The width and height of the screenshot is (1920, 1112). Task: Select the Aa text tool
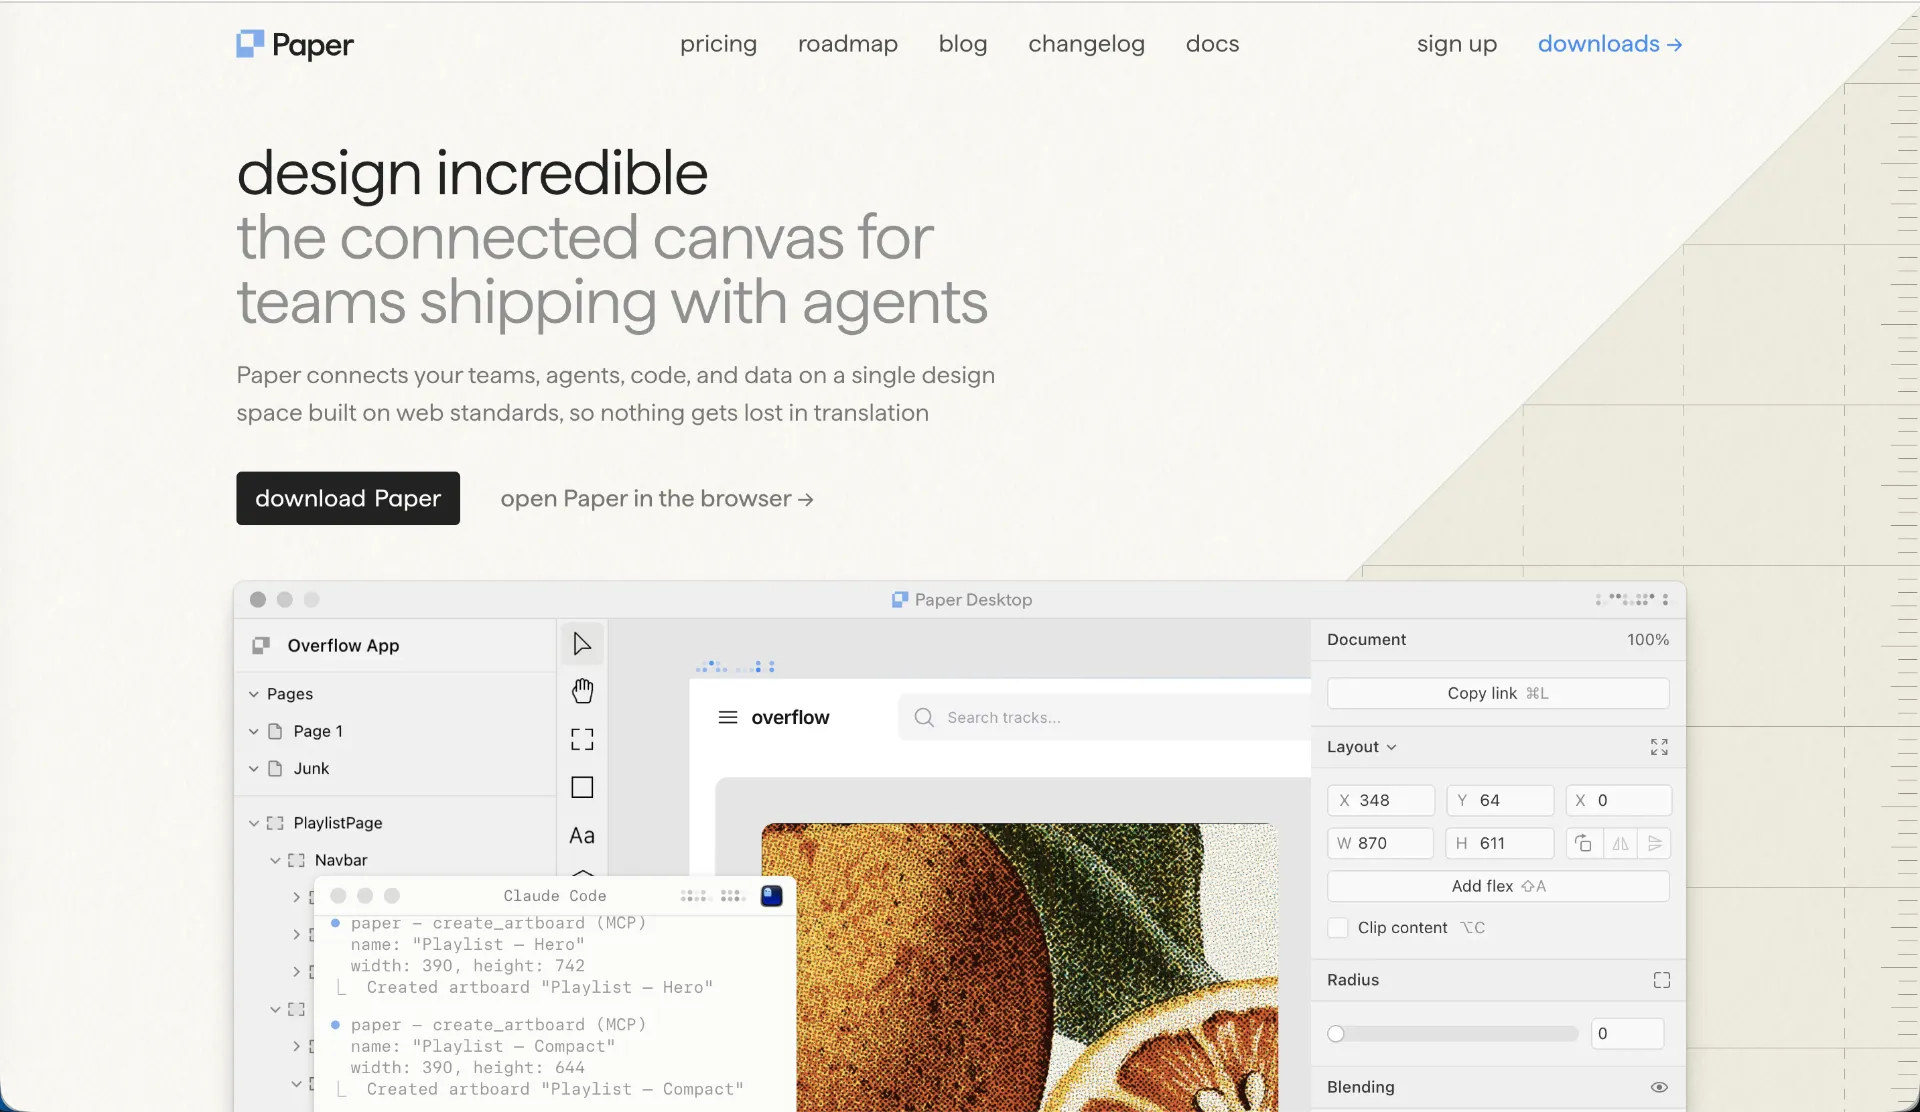pos(582,835)
